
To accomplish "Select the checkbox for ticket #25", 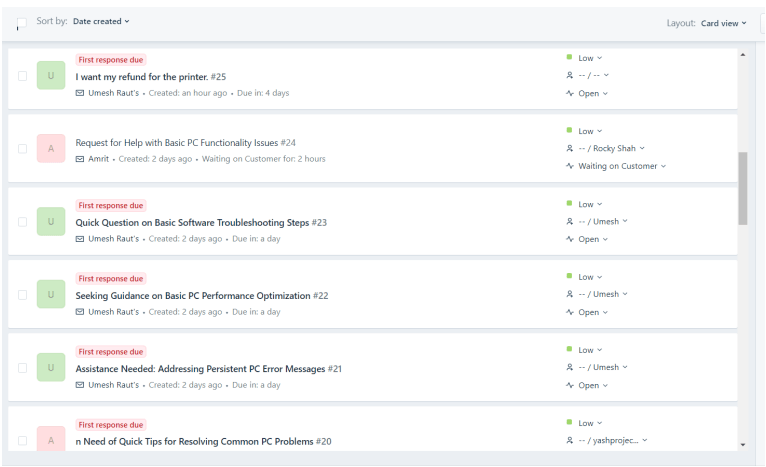I will coord(22,76).
